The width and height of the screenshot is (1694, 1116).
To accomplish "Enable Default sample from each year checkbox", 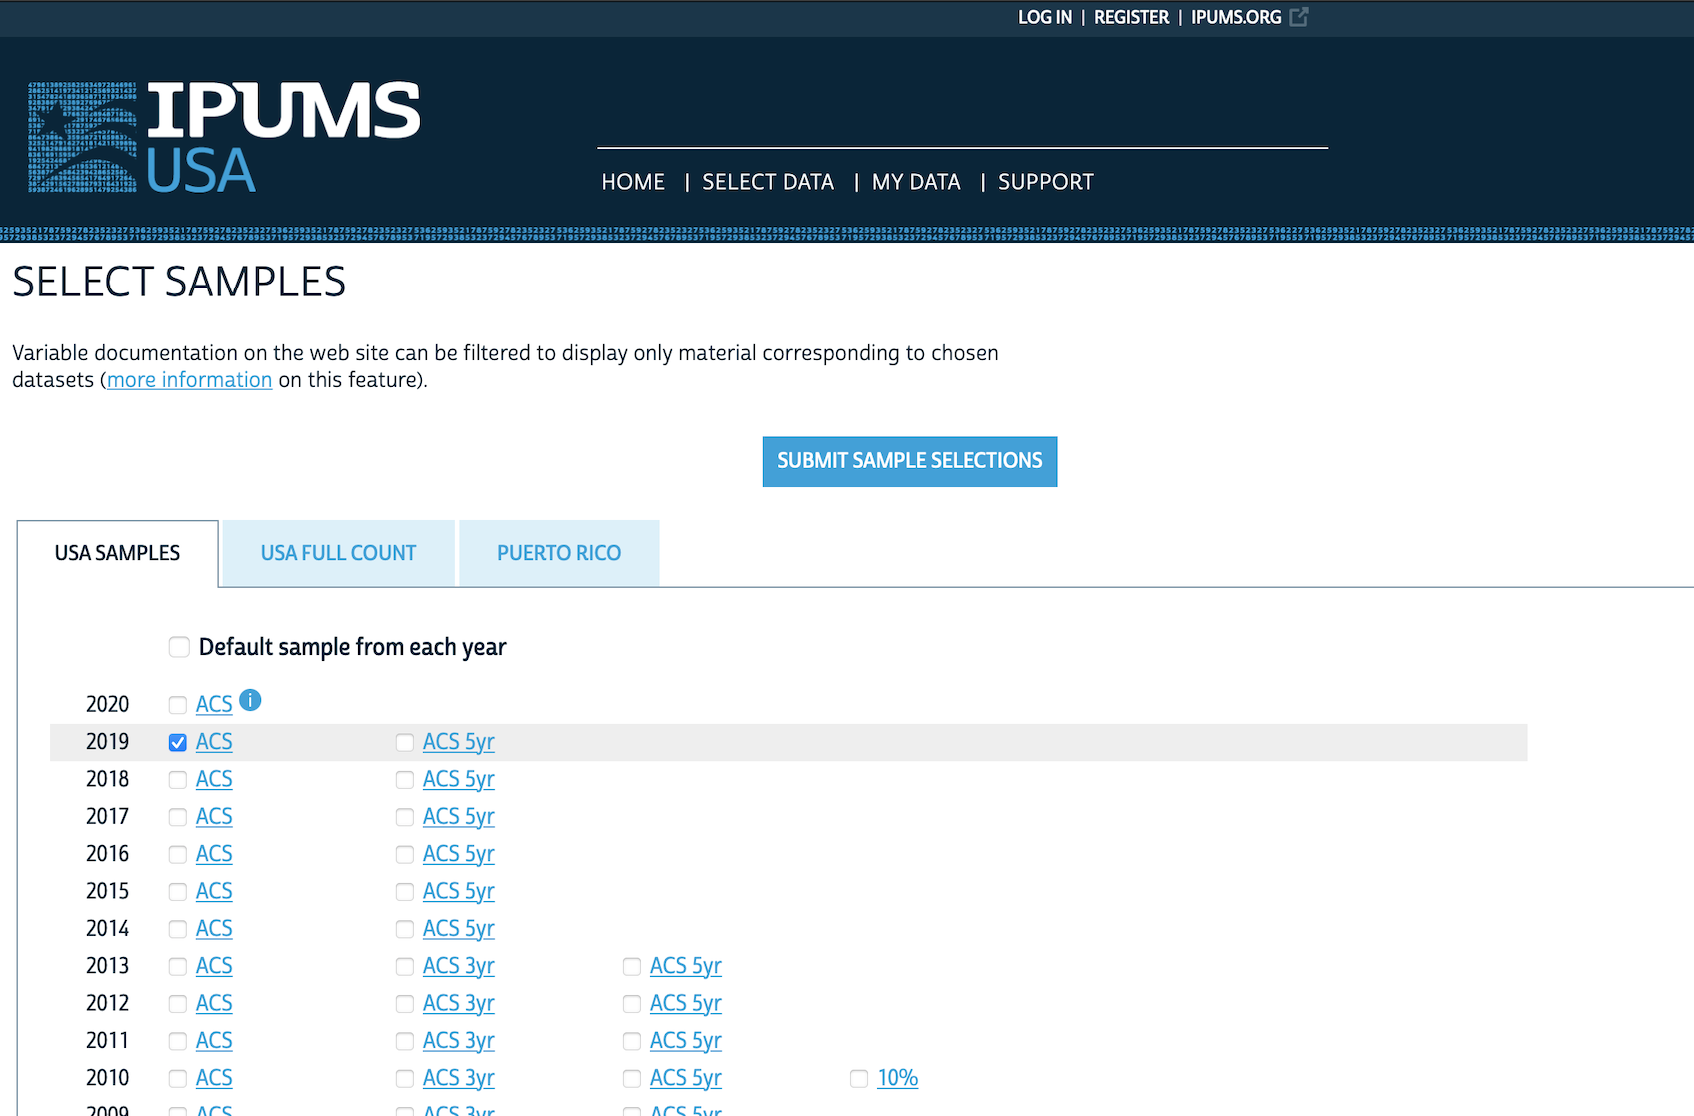I will click(x=179, y=647).
